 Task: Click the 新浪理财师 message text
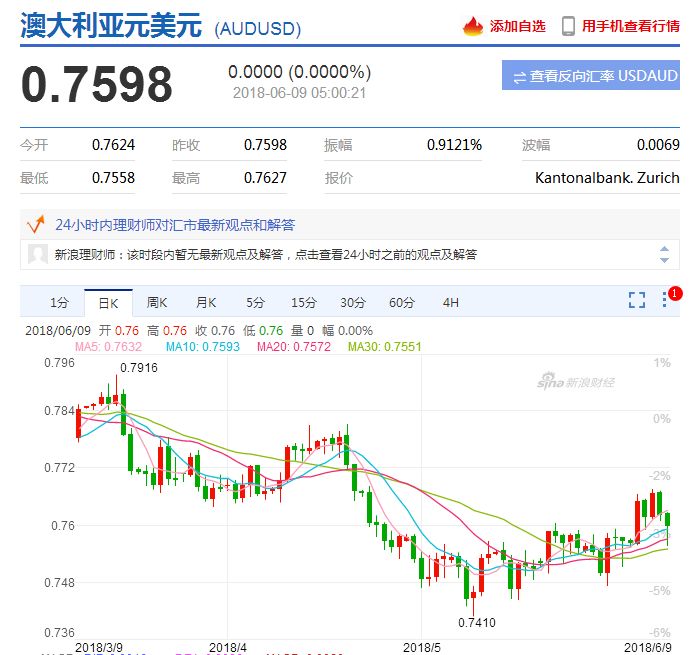coord(265,255)
